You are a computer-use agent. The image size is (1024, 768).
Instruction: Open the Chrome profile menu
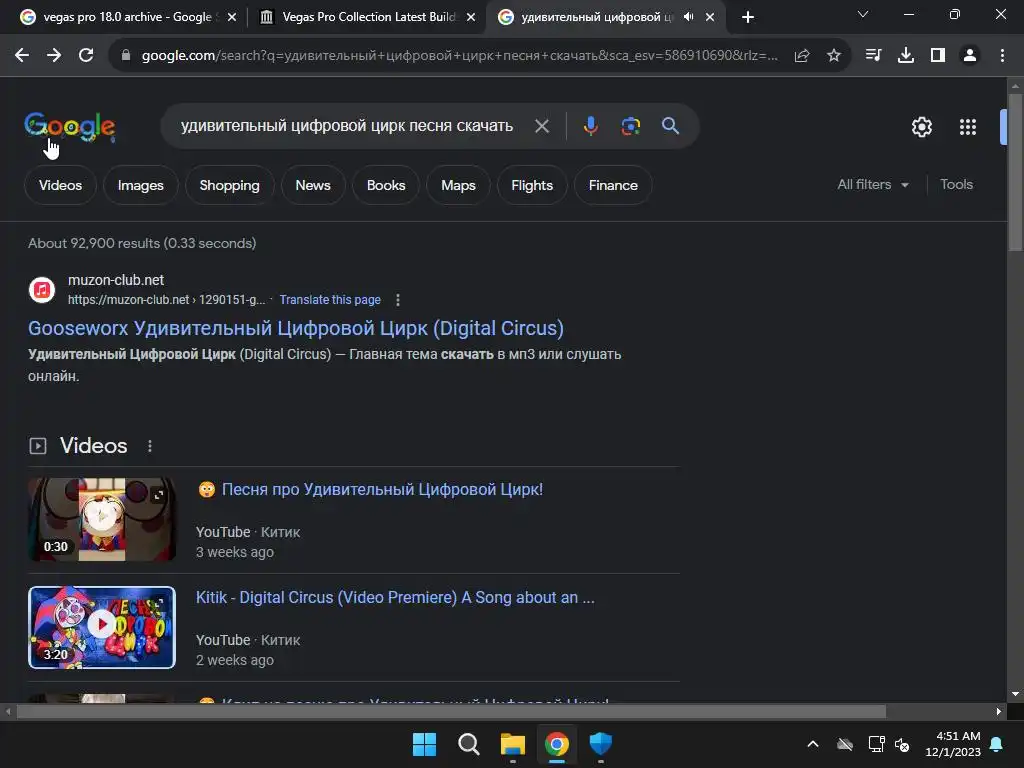(x=970, y=56)
